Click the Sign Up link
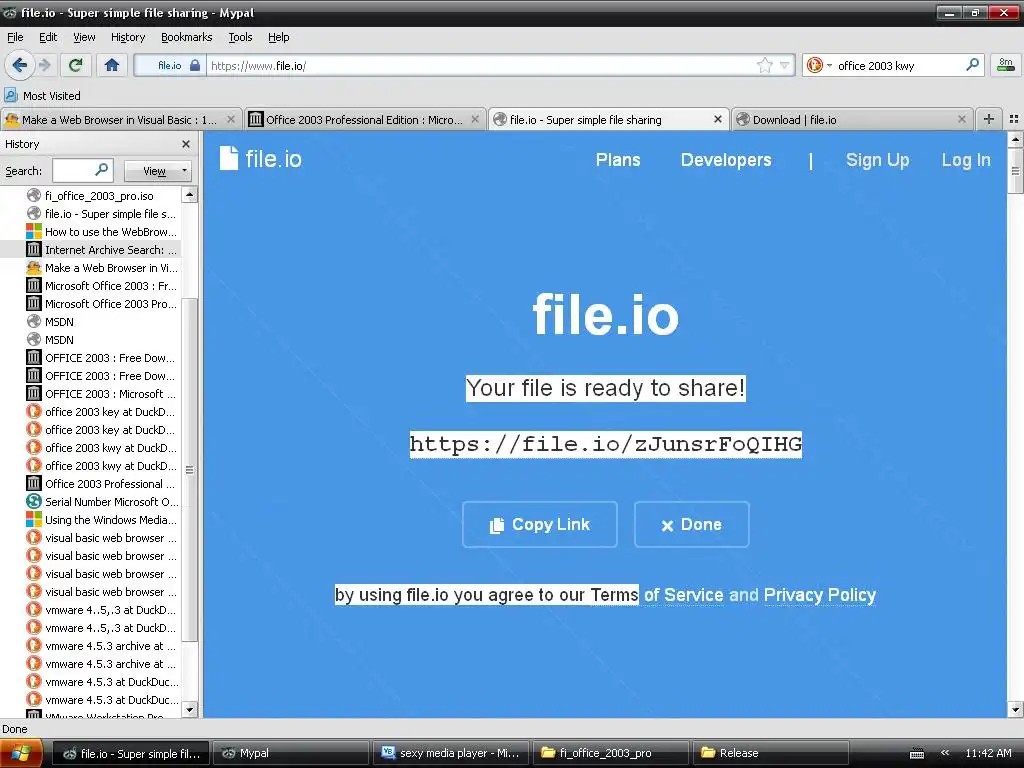1024x768 pixels. (877, 160)
